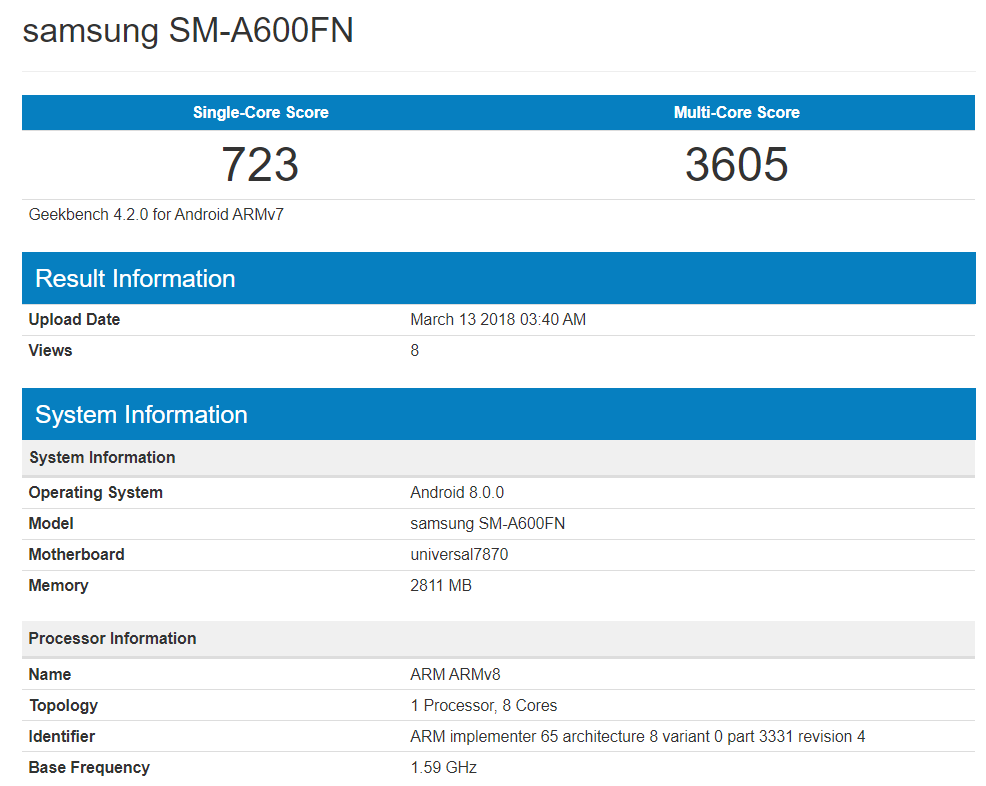Select the 1 Processor, 8 Cores value
Screen dimensions: 986x786
[484, 706]
